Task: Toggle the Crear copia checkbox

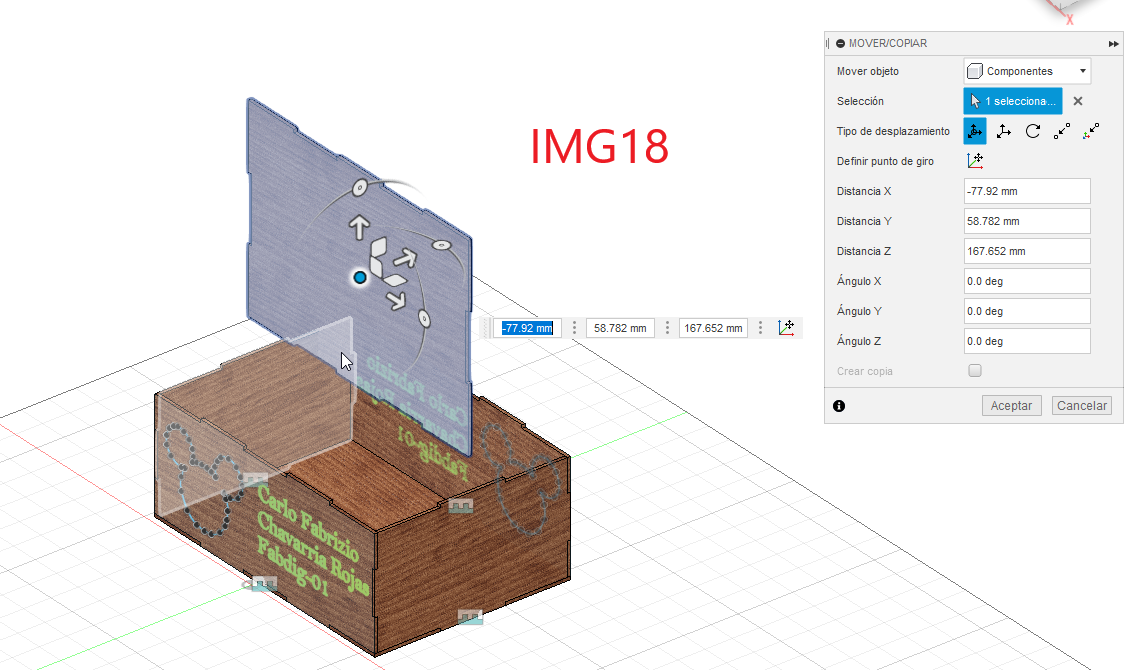Action: click(975, 371)
